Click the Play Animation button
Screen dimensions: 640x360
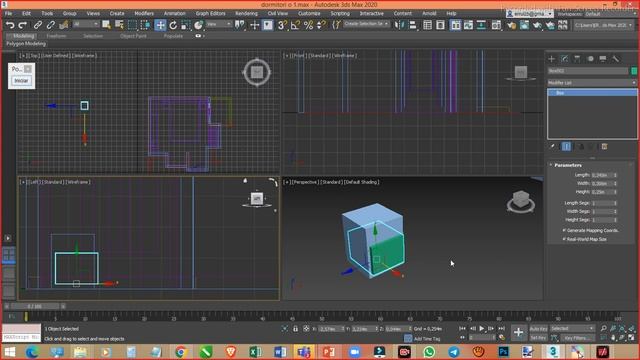482,328
